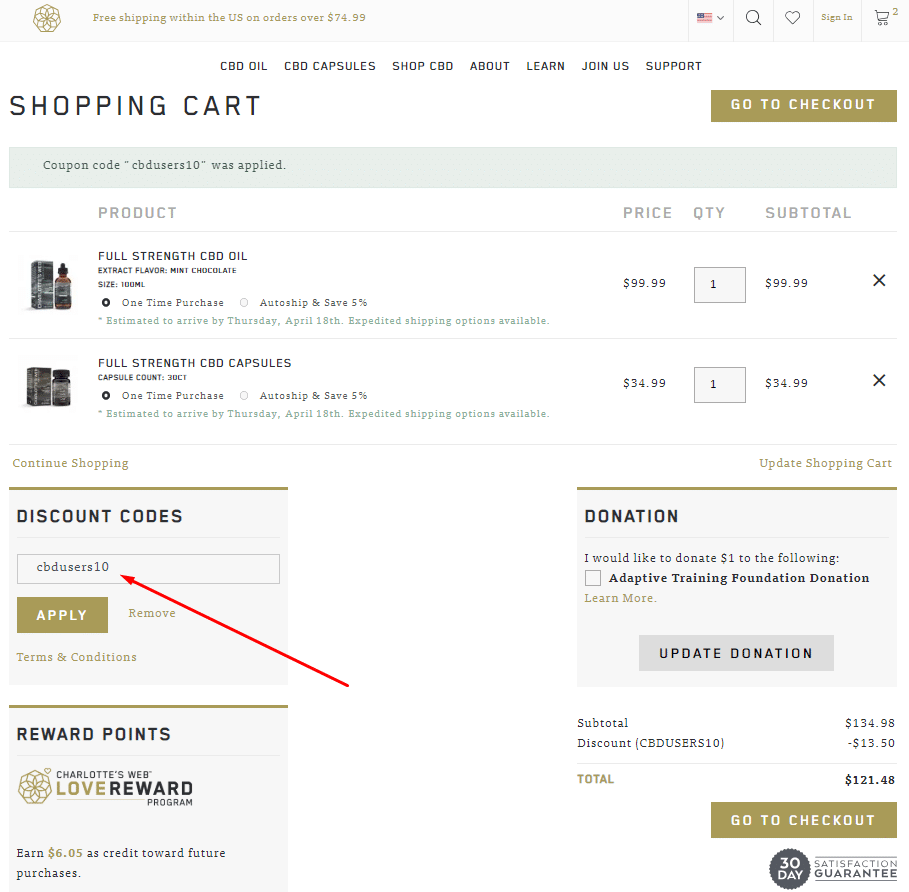Click the APPLY discount button
This screenshot has height=892, width=909.
click(x=62, y=615)
